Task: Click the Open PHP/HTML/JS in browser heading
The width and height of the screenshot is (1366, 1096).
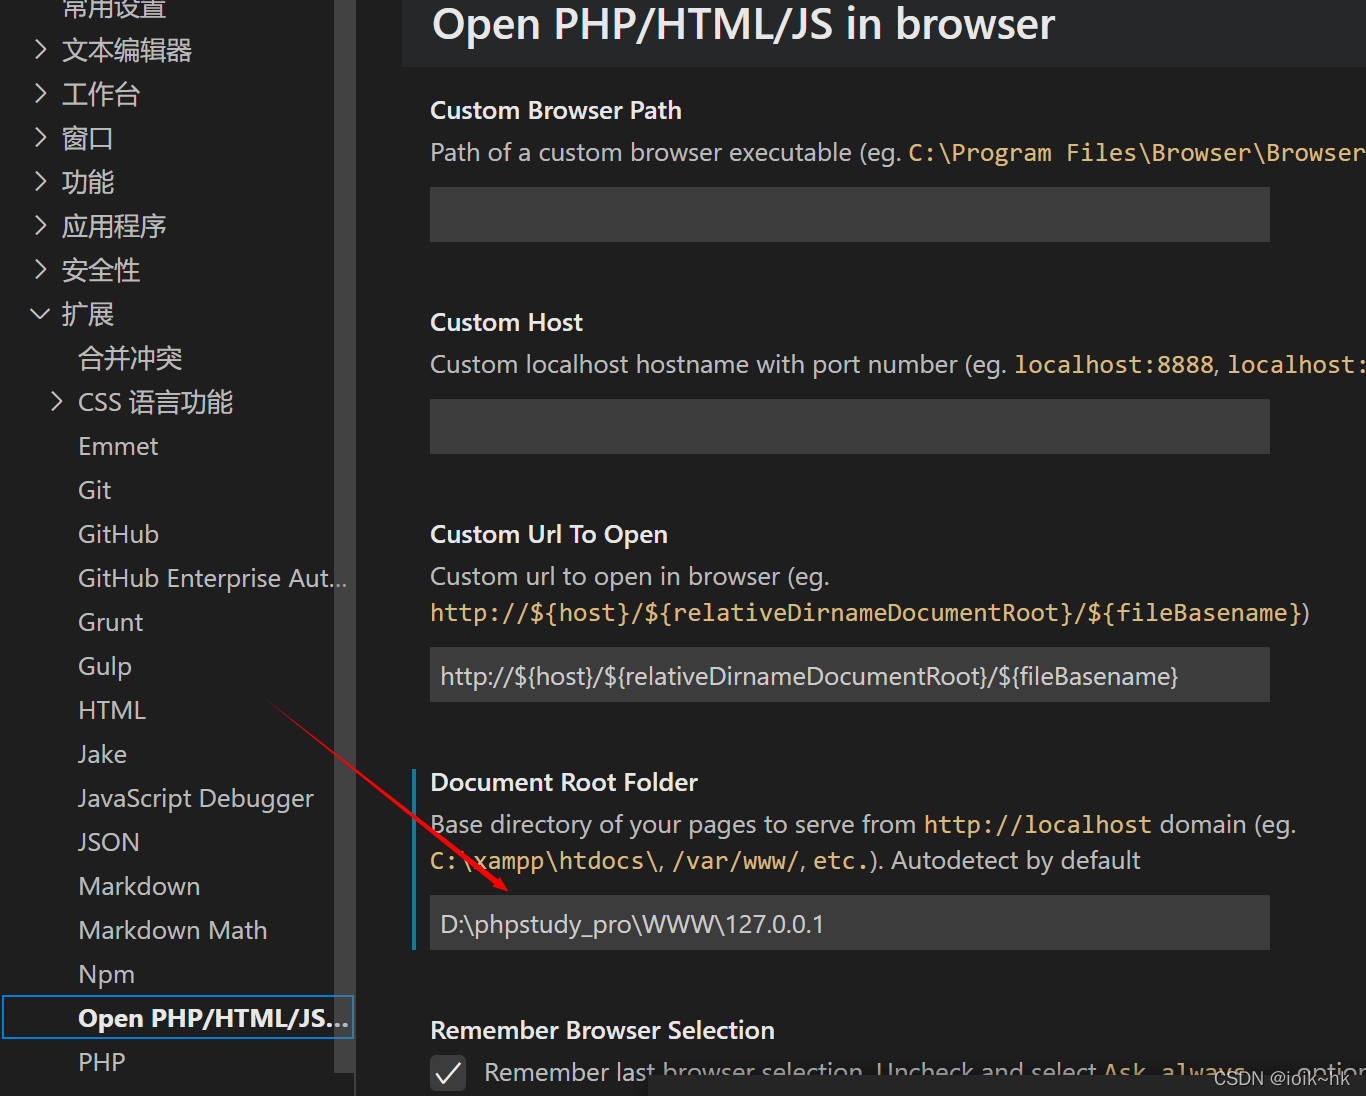Action: [x=743, y=24]
